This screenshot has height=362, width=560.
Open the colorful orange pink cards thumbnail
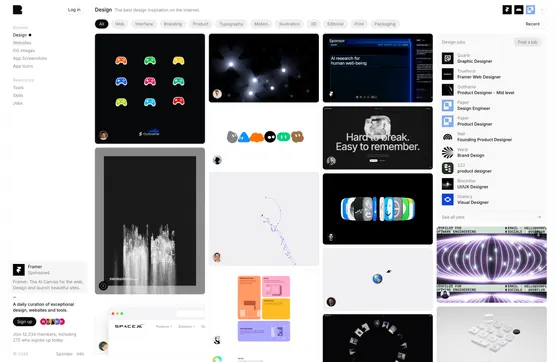point(264,309)
